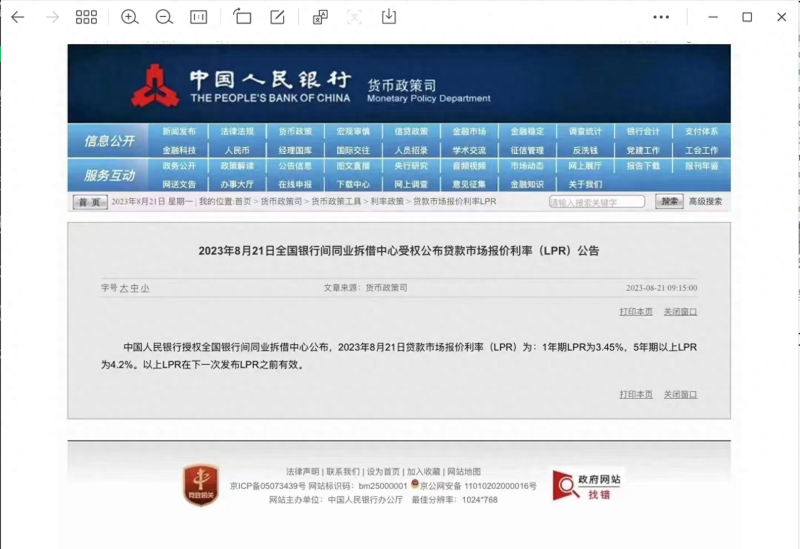
Task: Open the 信贷政策 menu item
Action: tap(411, 132)
